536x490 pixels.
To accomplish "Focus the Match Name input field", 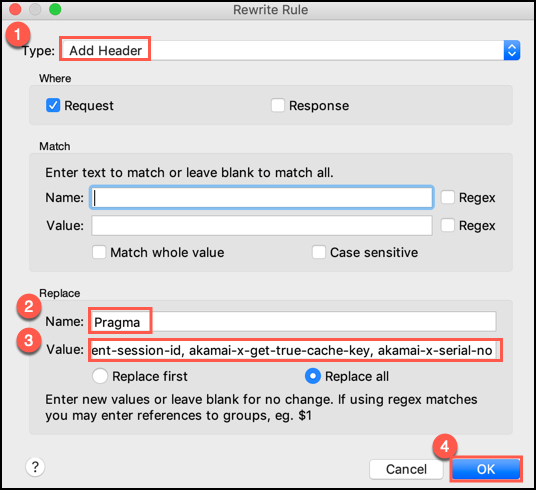I will click(x=262, y=197).
